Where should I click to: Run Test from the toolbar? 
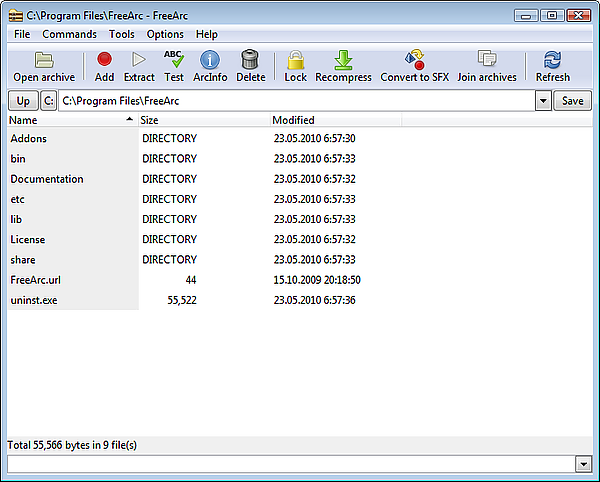[174, 60]
